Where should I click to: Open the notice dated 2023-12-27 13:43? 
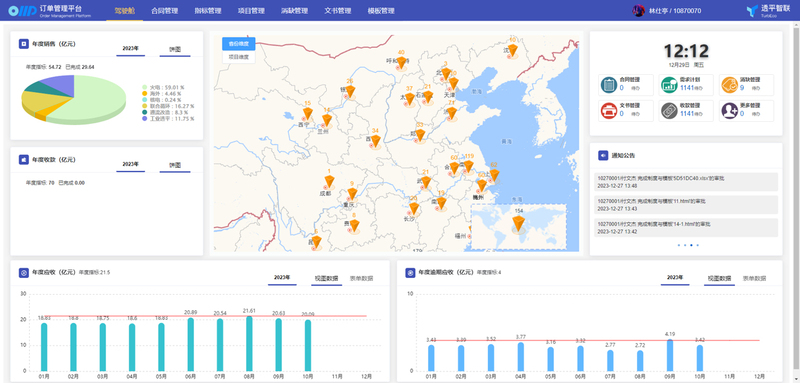pyautogui.click(x=686, y=205)
